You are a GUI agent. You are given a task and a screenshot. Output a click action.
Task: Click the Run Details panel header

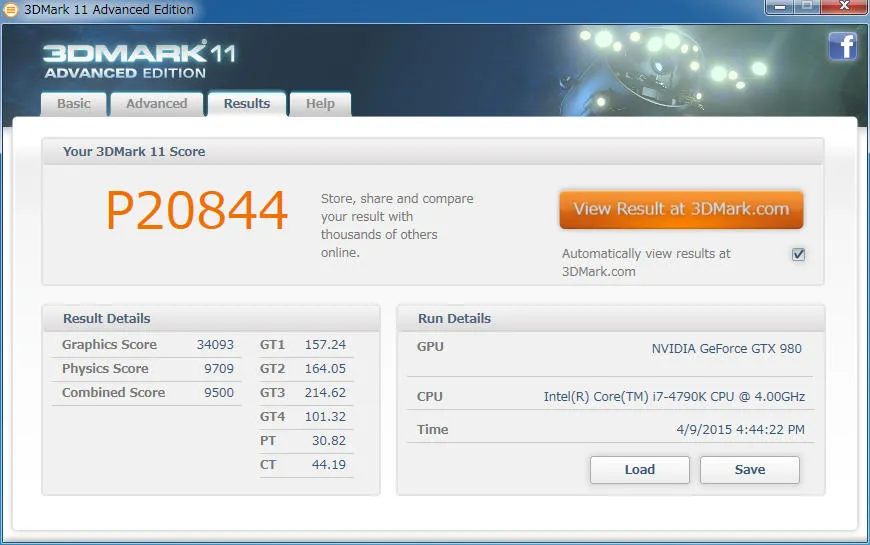pos(610,318)
